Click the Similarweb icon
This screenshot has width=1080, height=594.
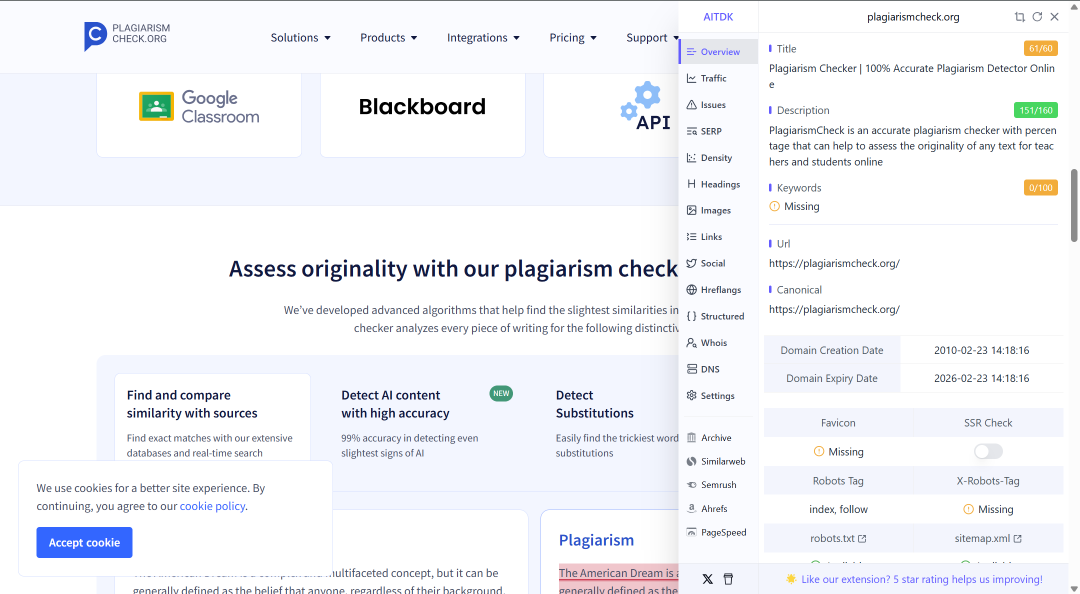pos(692,461)
